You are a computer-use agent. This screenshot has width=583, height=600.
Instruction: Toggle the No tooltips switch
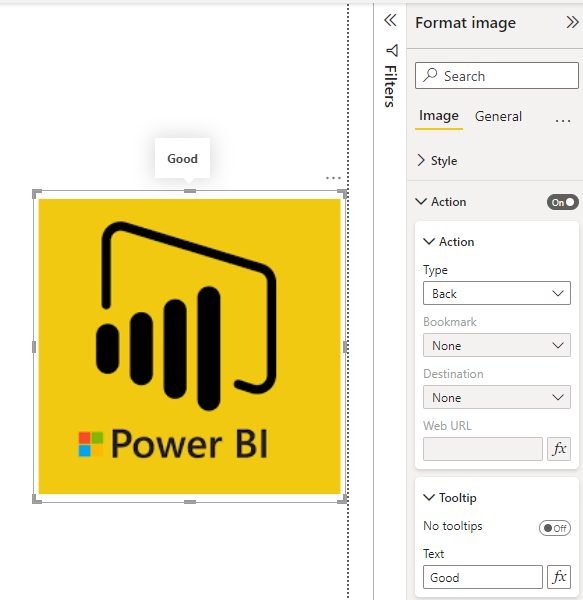555,528
